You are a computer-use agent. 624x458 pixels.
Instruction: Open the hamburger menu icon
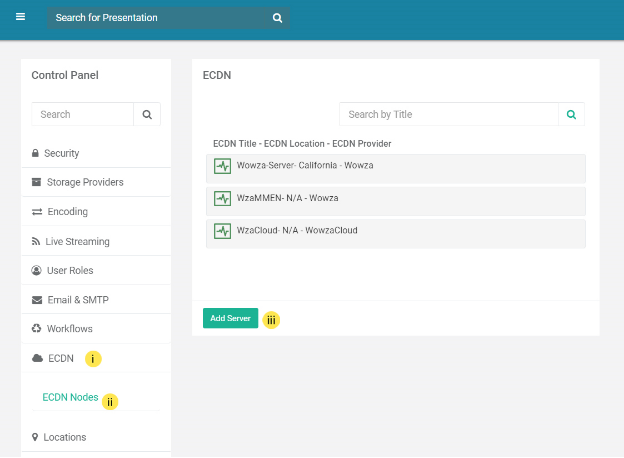(x=20, y=17)
